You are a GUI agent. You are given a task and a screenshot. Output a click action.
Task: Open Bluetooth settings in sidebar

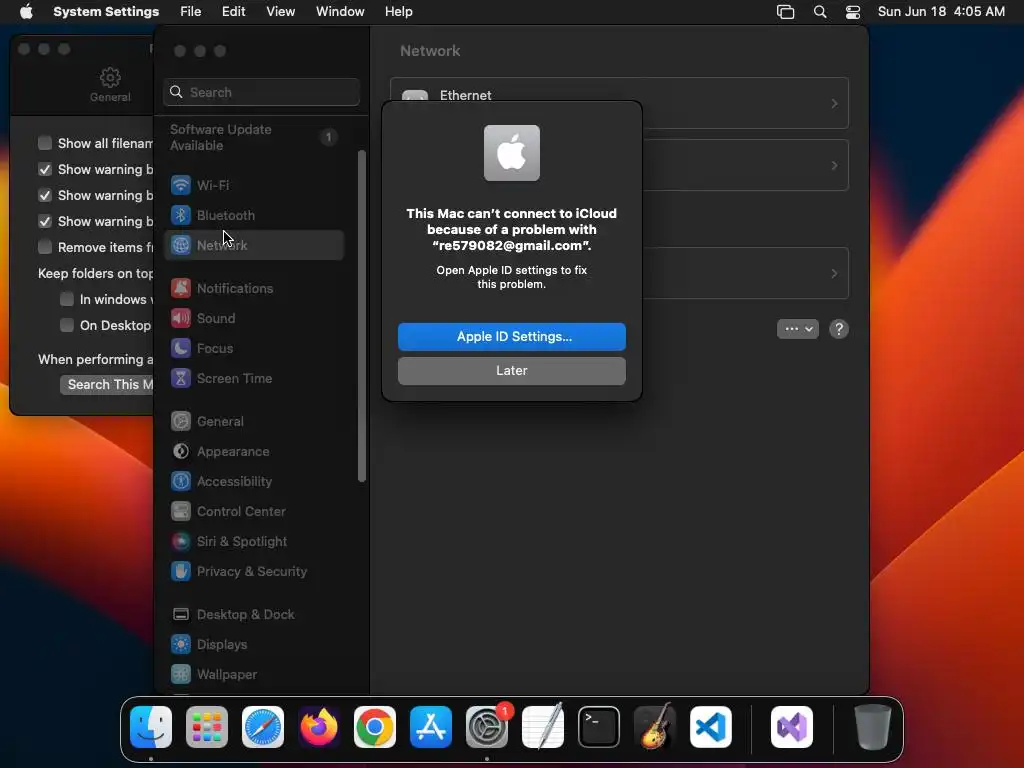point(253,216)
